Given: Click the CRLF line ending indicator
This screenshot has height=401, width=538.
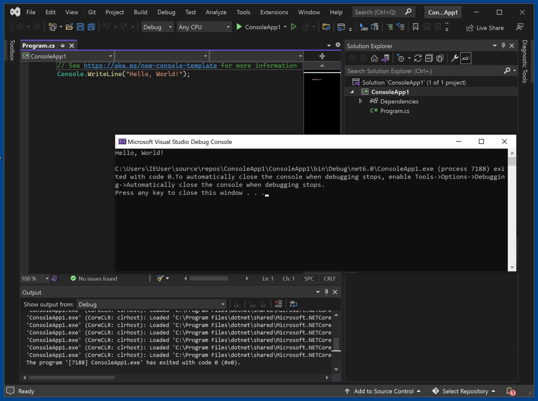Looking at the screenshot, I should tap(329, 279).
